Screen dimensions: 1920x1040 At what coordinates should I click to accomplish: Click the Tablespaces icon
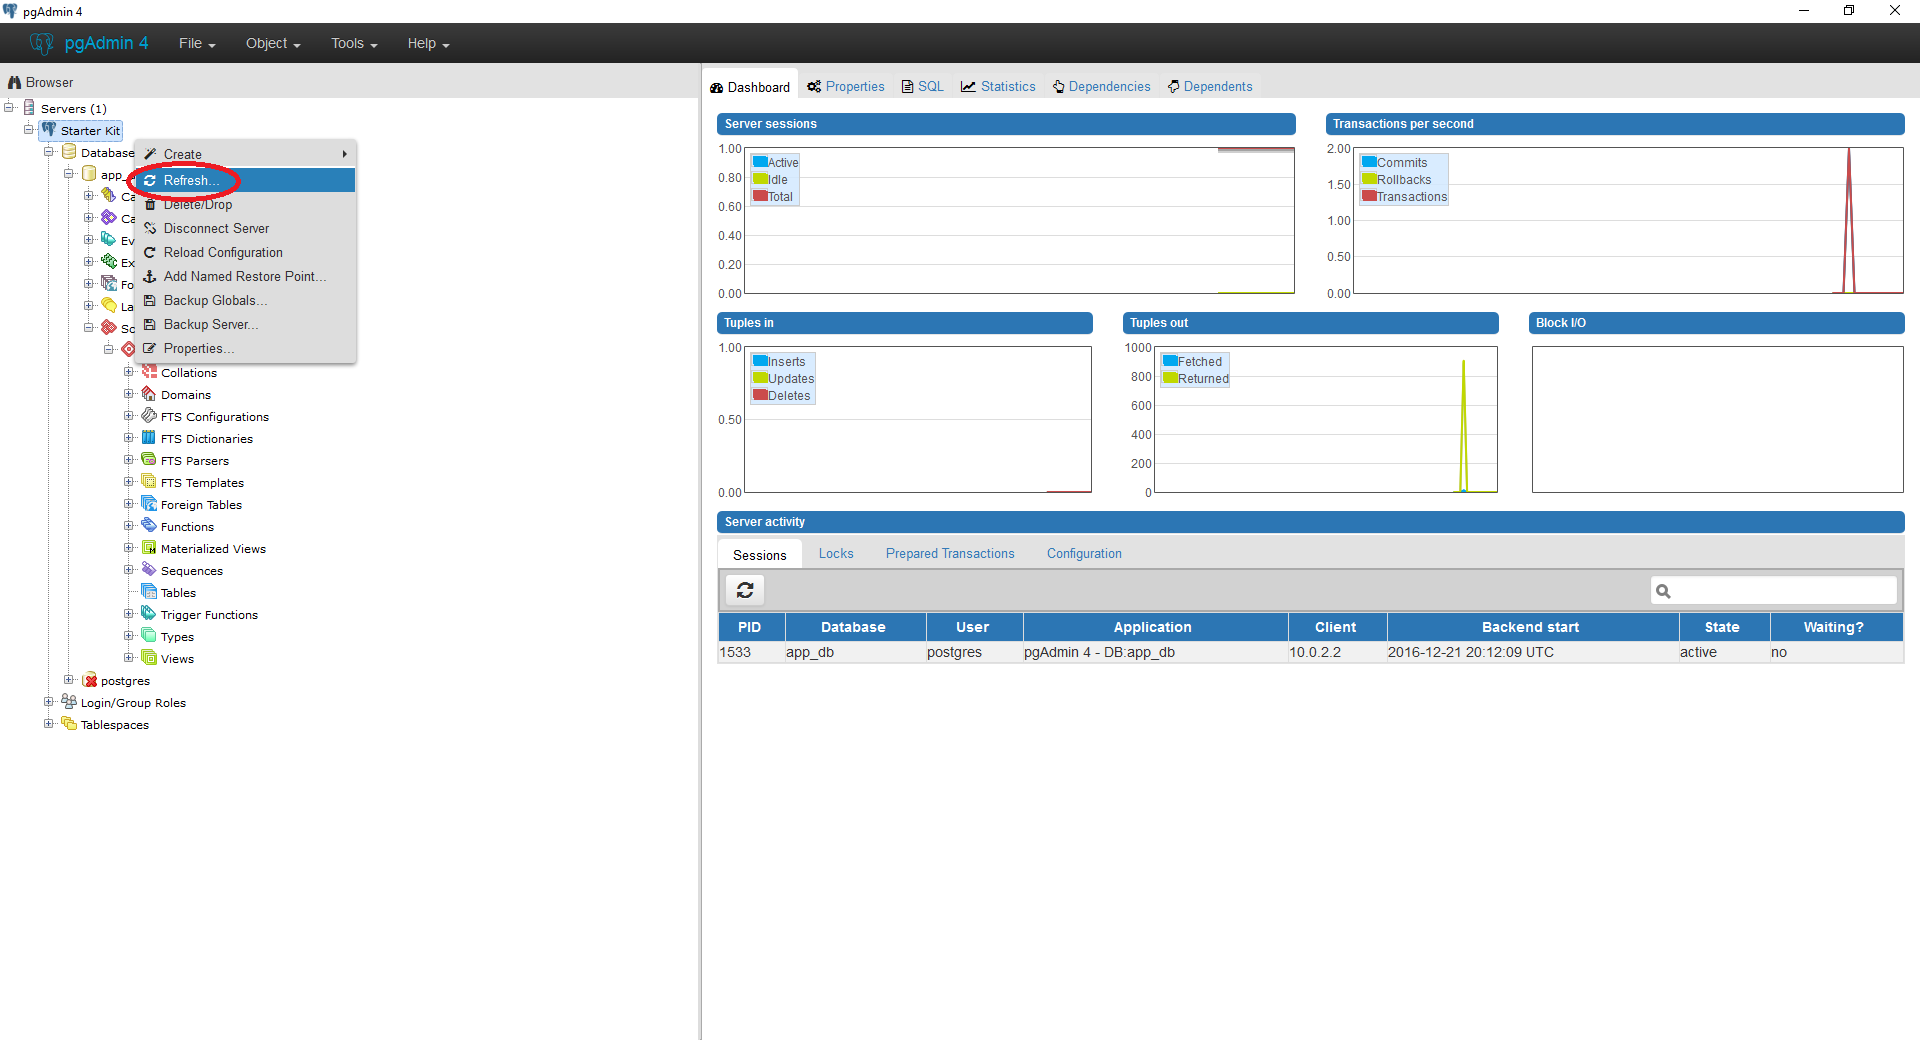point(69,723)
